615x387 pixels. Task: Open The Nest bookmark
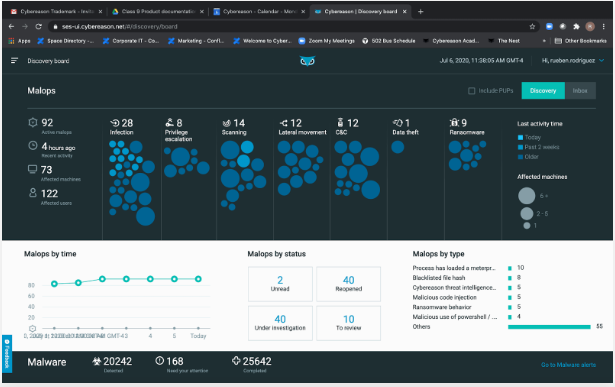pyautogui.click(x=504, y=41)
